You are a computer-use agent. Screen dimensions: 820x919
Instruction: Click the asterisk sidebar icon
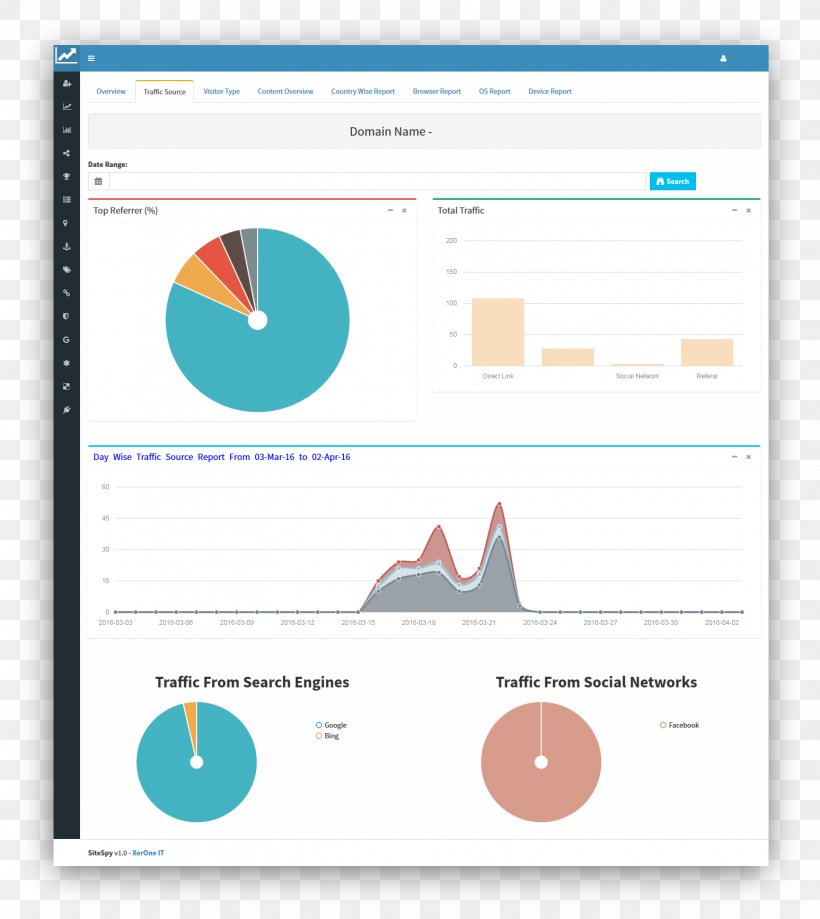pos(66,363)
